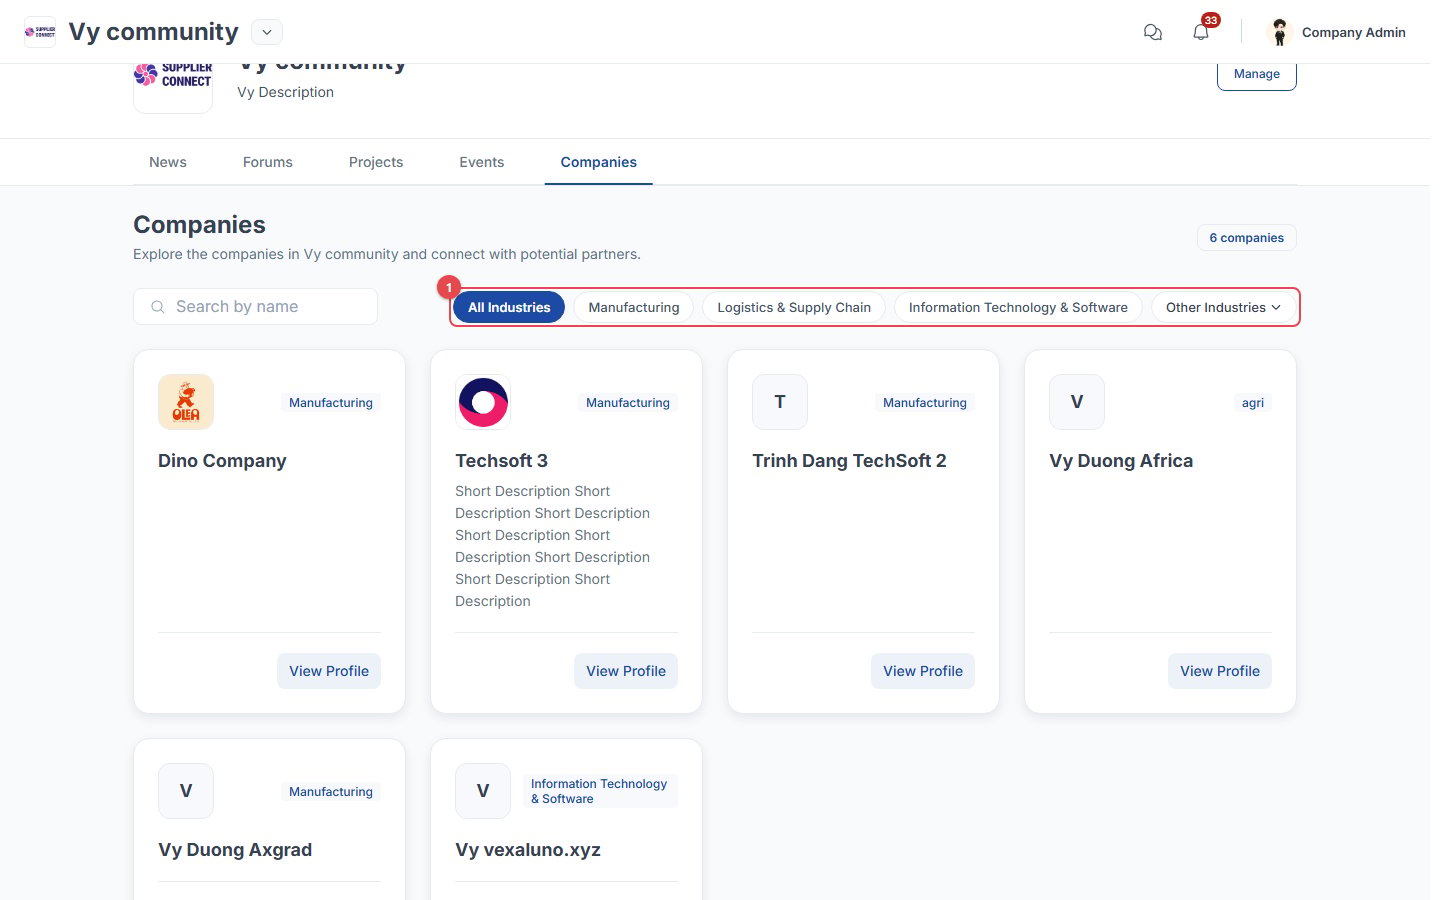This screenshot has width=1440, height=900.
Task: View Profile of Trinh Dang TechSoft 2
Action: 923,671
